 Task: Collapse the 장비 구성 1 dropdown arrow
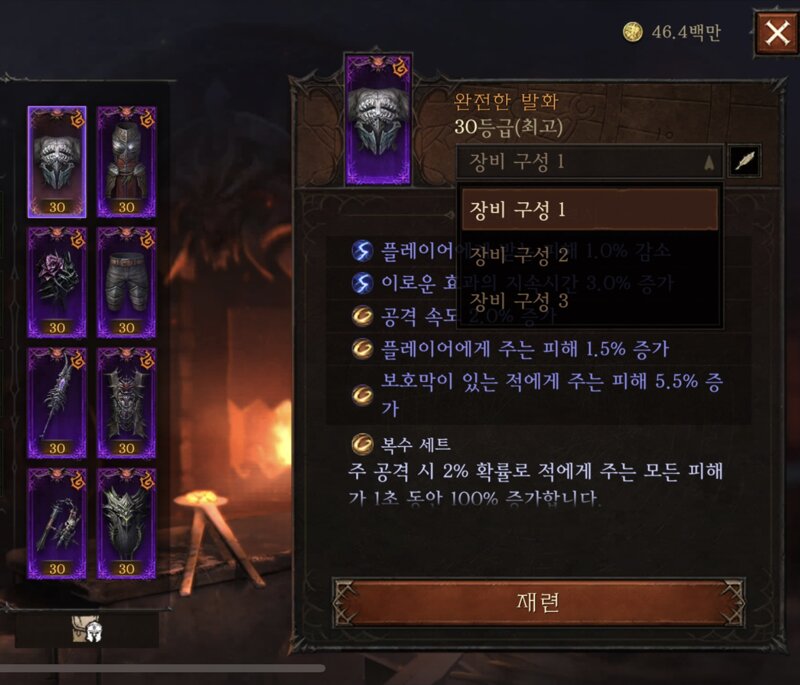(x=709, y=162)
